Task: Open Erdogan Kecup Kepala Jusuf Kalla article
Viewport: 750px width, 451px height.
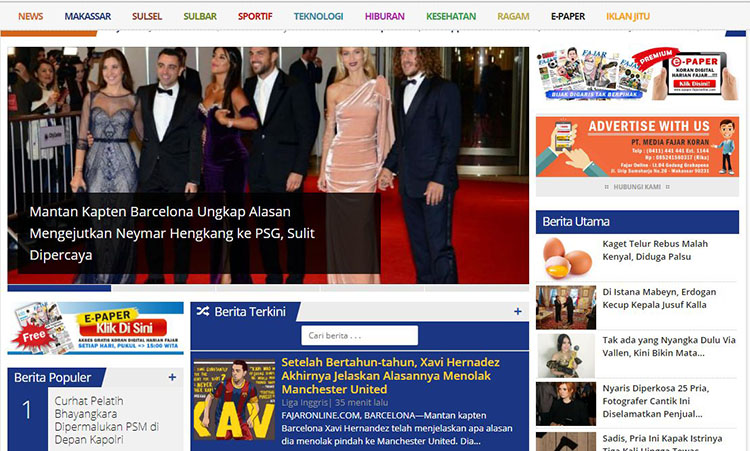Action: [659, 298]
